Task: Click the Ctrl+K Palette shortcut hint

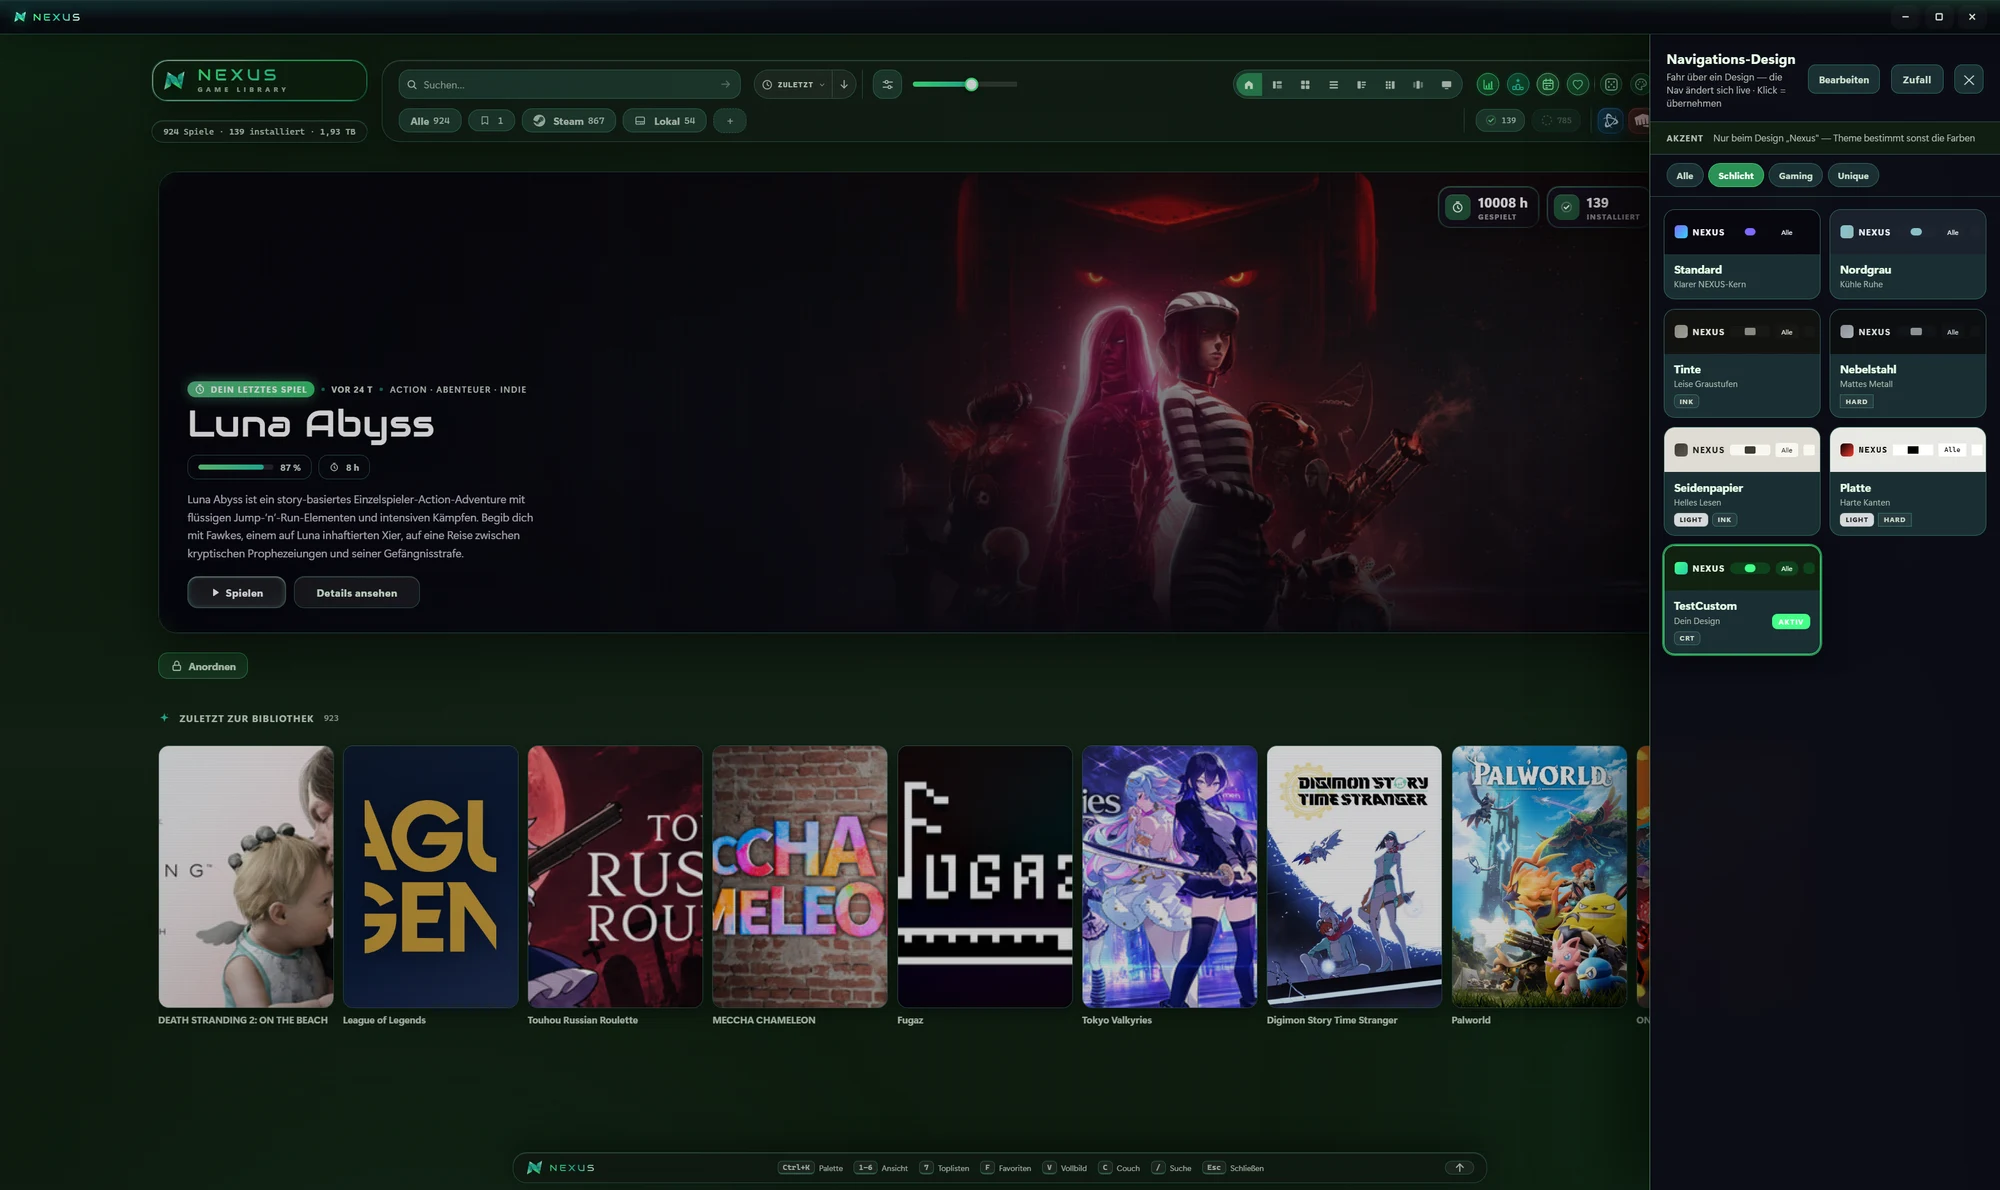Action: pyautogui.click(x=811, y=1168)
